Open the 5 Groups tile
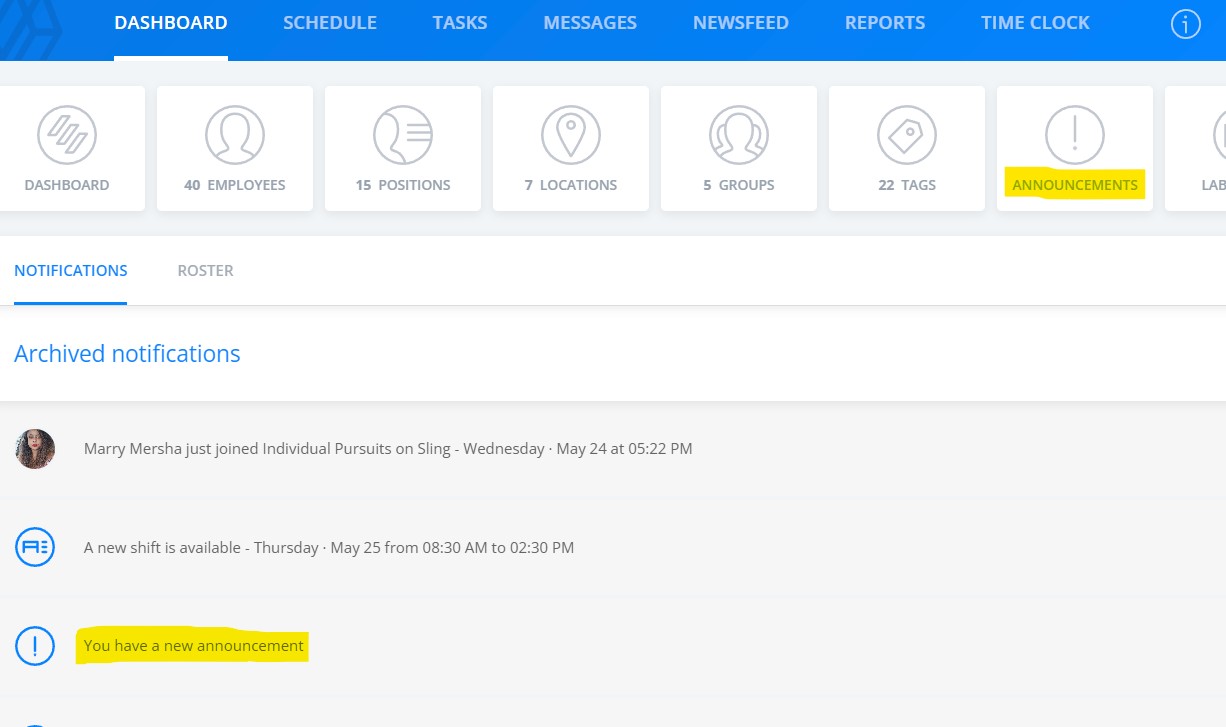The image size is (1226, 727). click(x=739, y=148)
